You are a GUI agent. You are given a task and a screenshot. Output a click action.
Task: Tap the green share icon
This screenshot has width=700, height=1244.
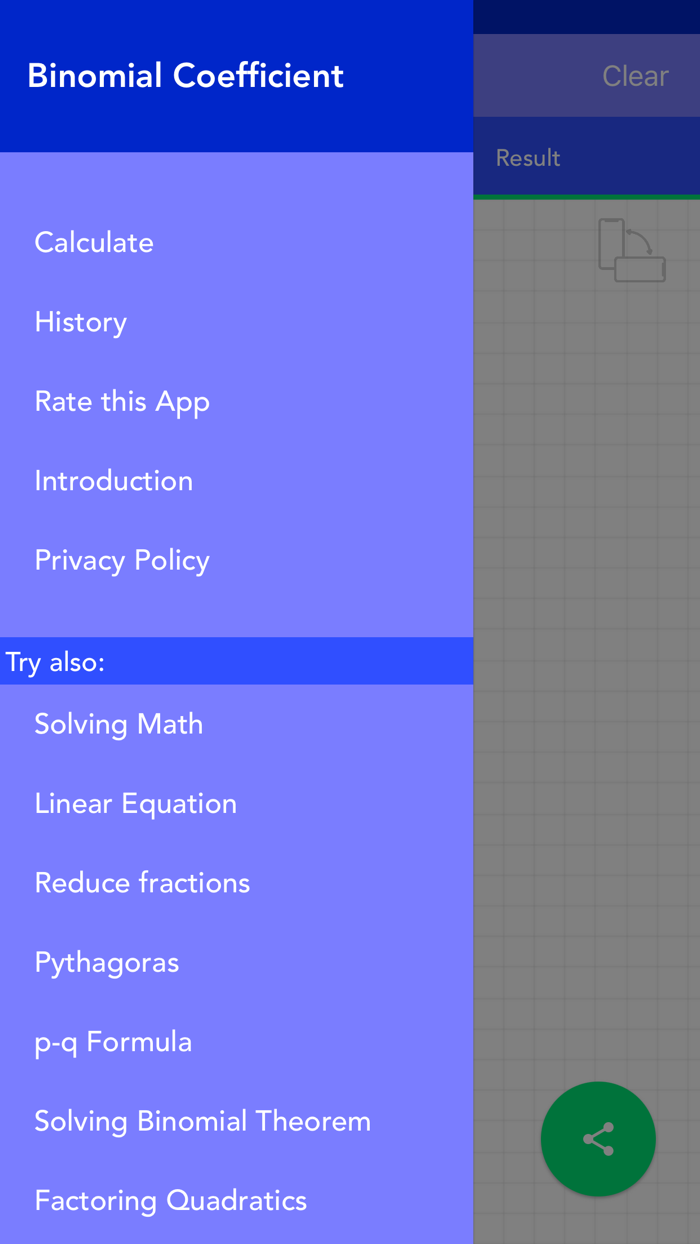pos(598,1138)
